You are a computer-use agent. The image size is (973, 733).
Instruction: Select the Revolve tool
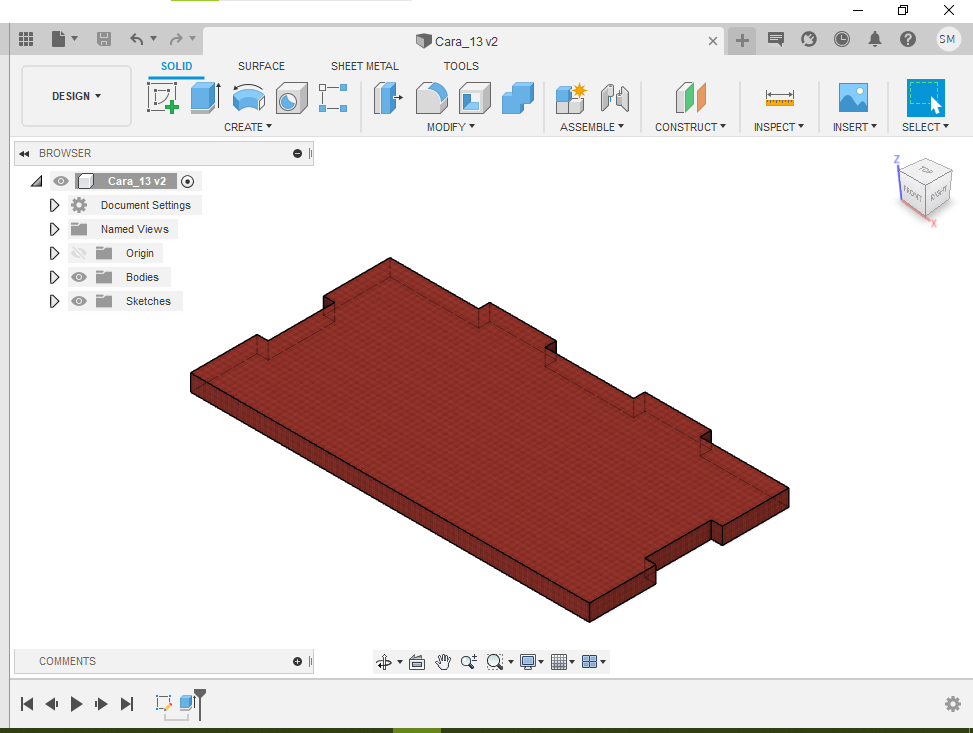[249, 97]
